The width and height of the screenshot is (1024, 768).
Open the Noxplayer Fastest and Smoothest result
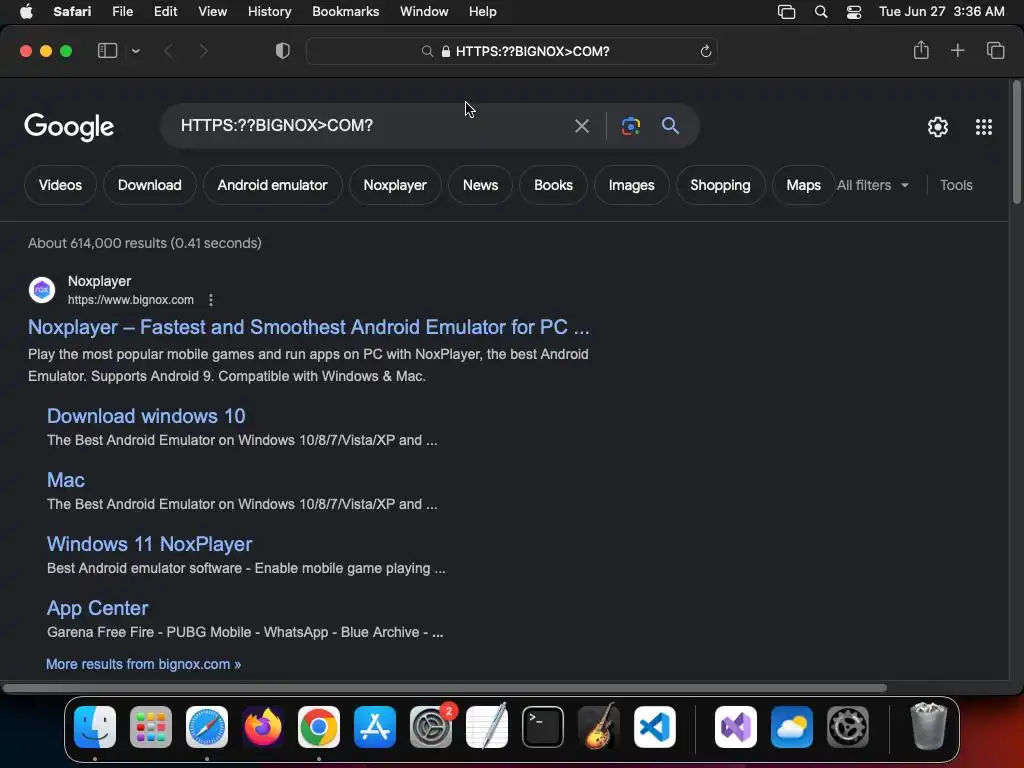tap(308, 327)
